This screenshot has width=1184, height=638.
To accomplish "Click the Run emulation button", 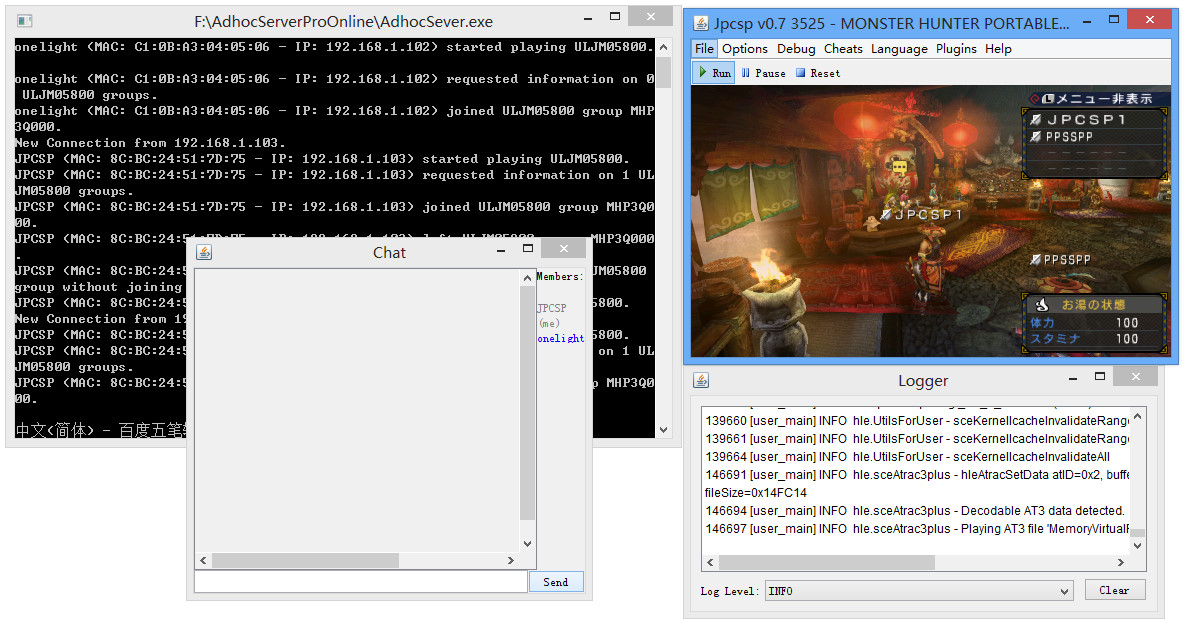I will (x=714, y=73).
